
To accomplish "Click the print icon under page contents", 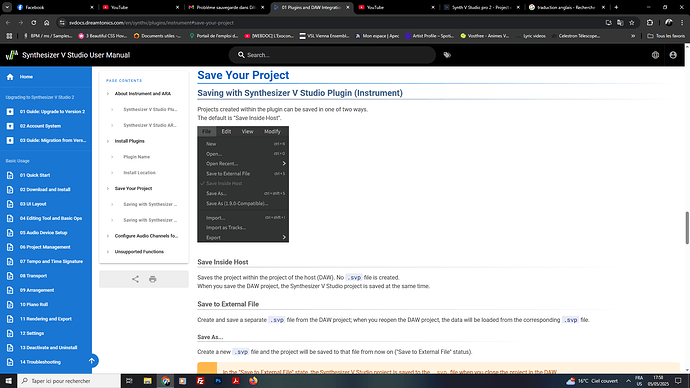I will click(x=153, y=279).
